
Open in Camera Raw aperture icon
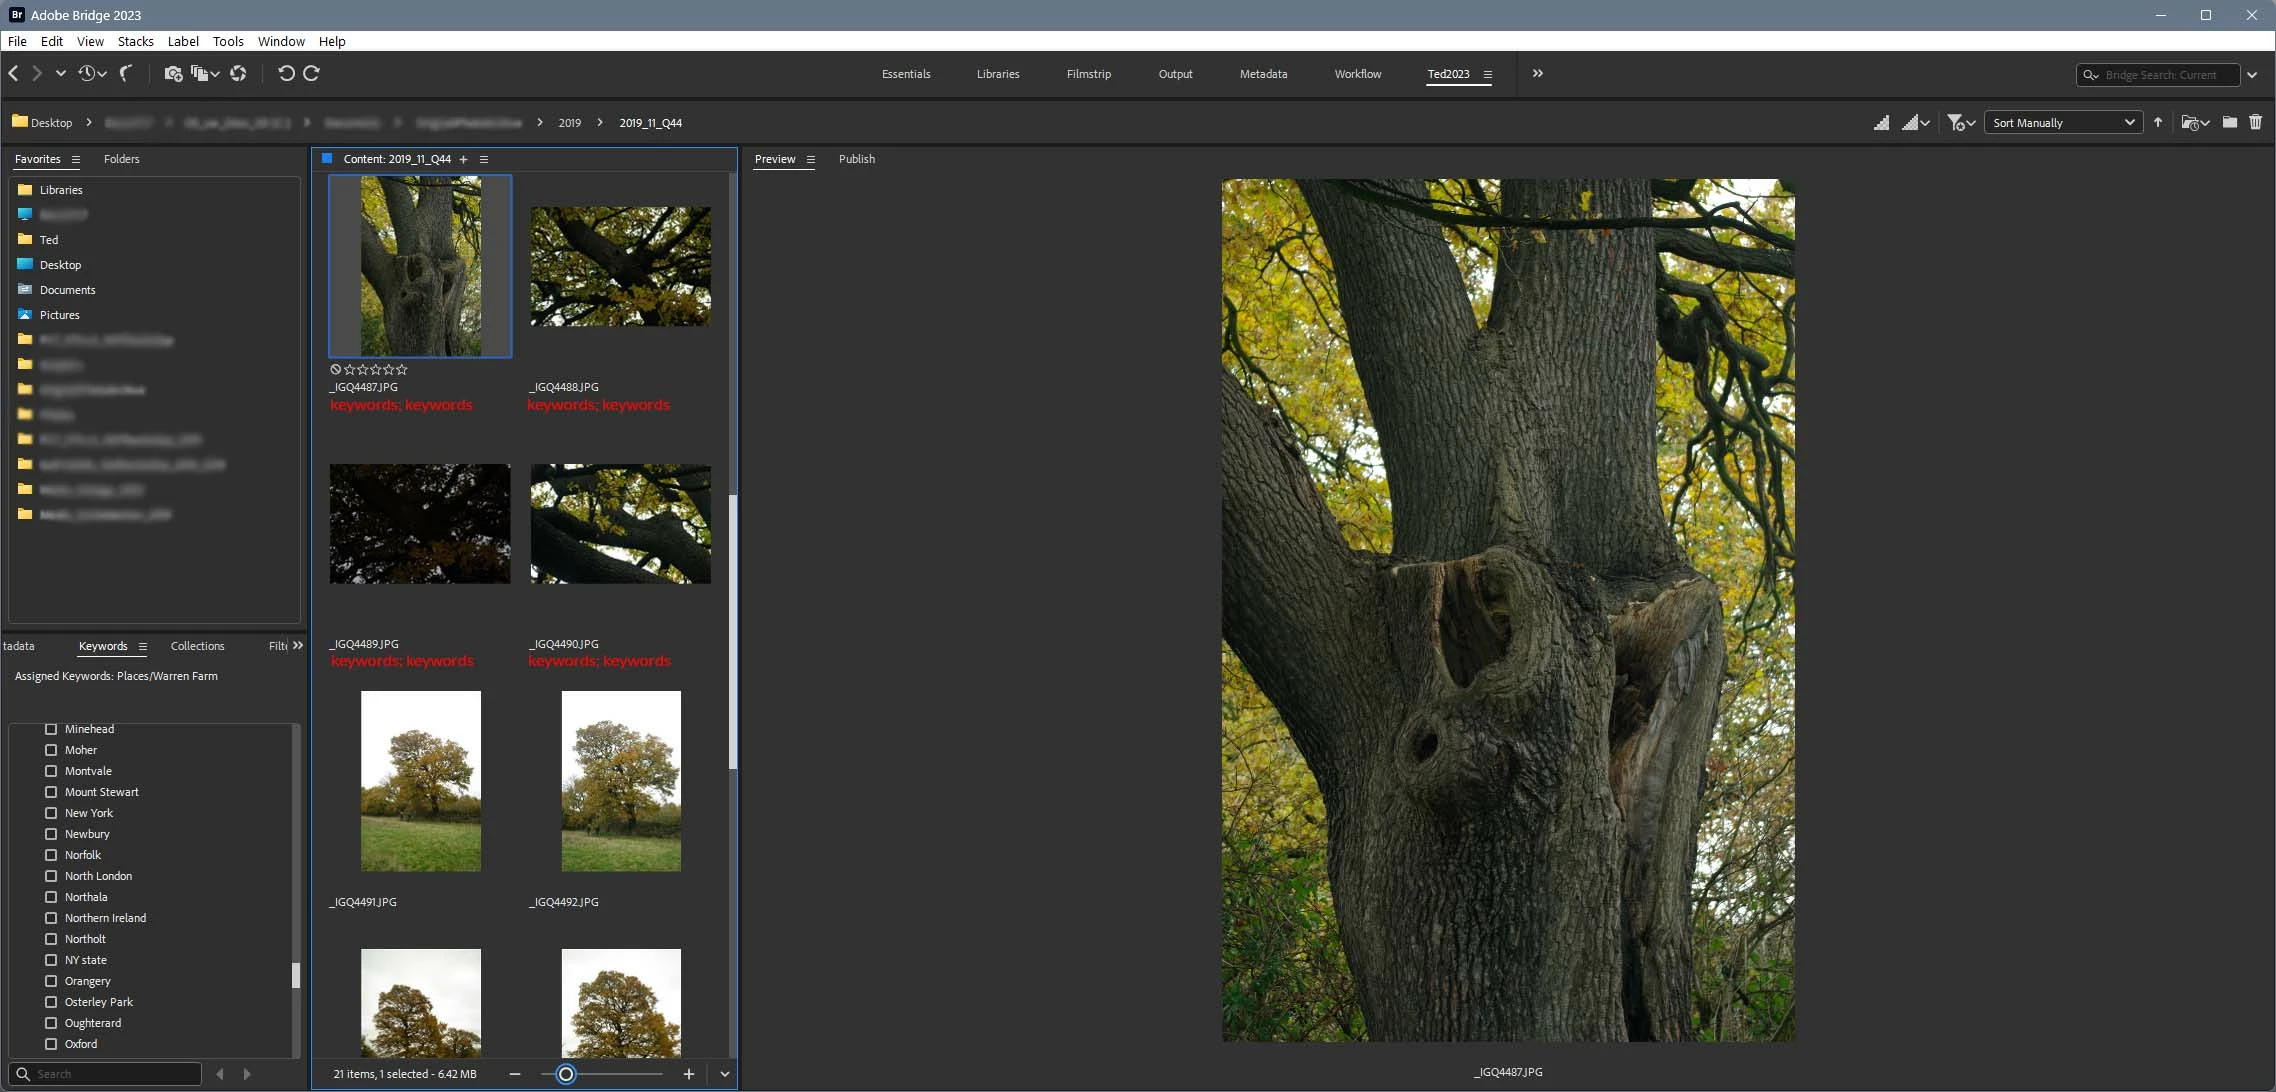[x=238, y=74]
